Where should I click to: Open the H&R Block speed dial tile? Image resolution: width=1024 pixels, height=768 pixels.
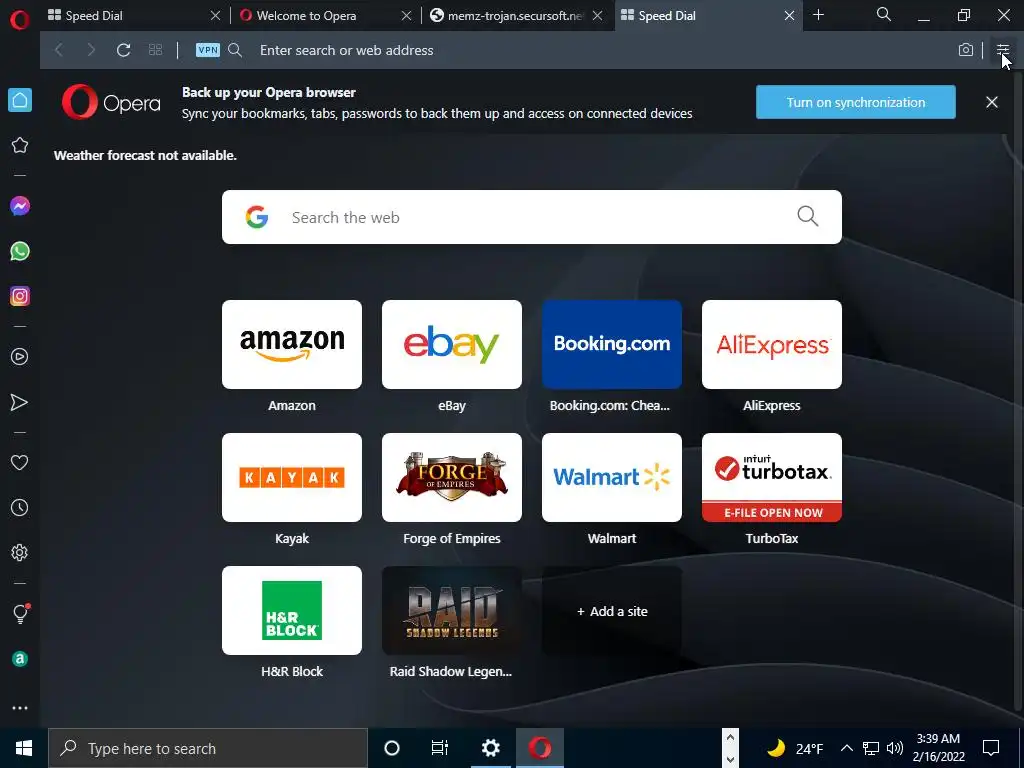click(292, 611)
